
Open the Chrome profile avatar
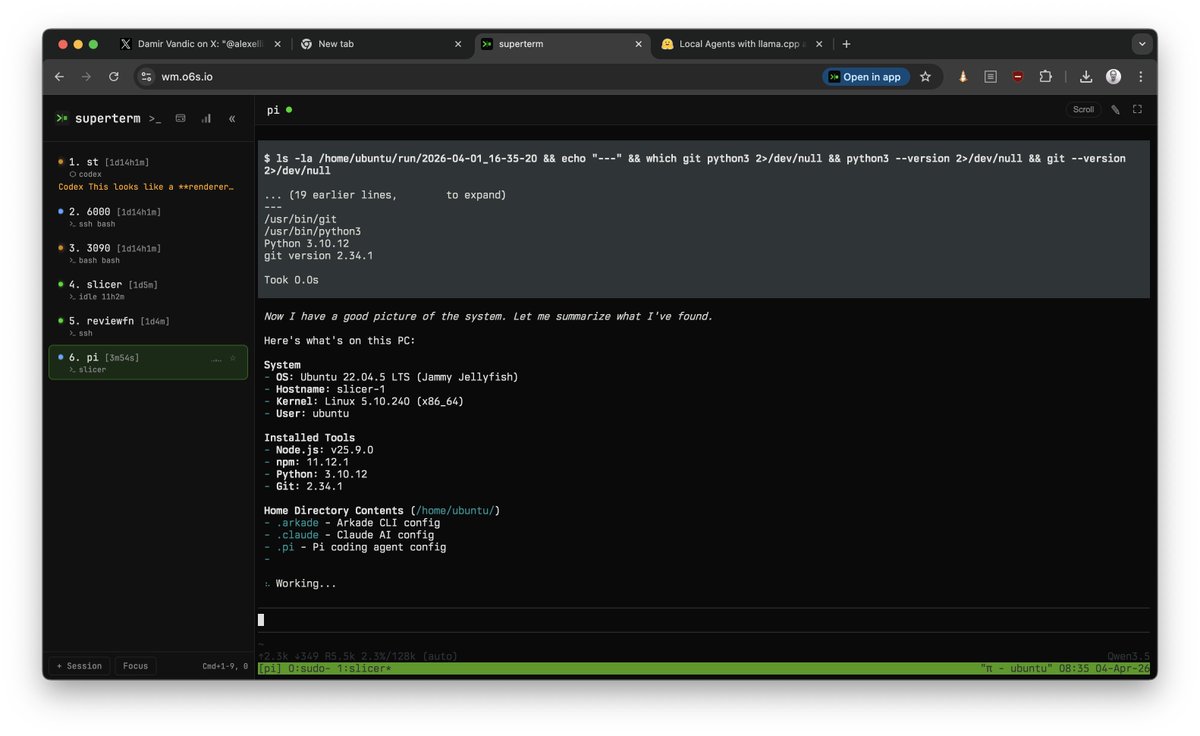[1113, 77]
